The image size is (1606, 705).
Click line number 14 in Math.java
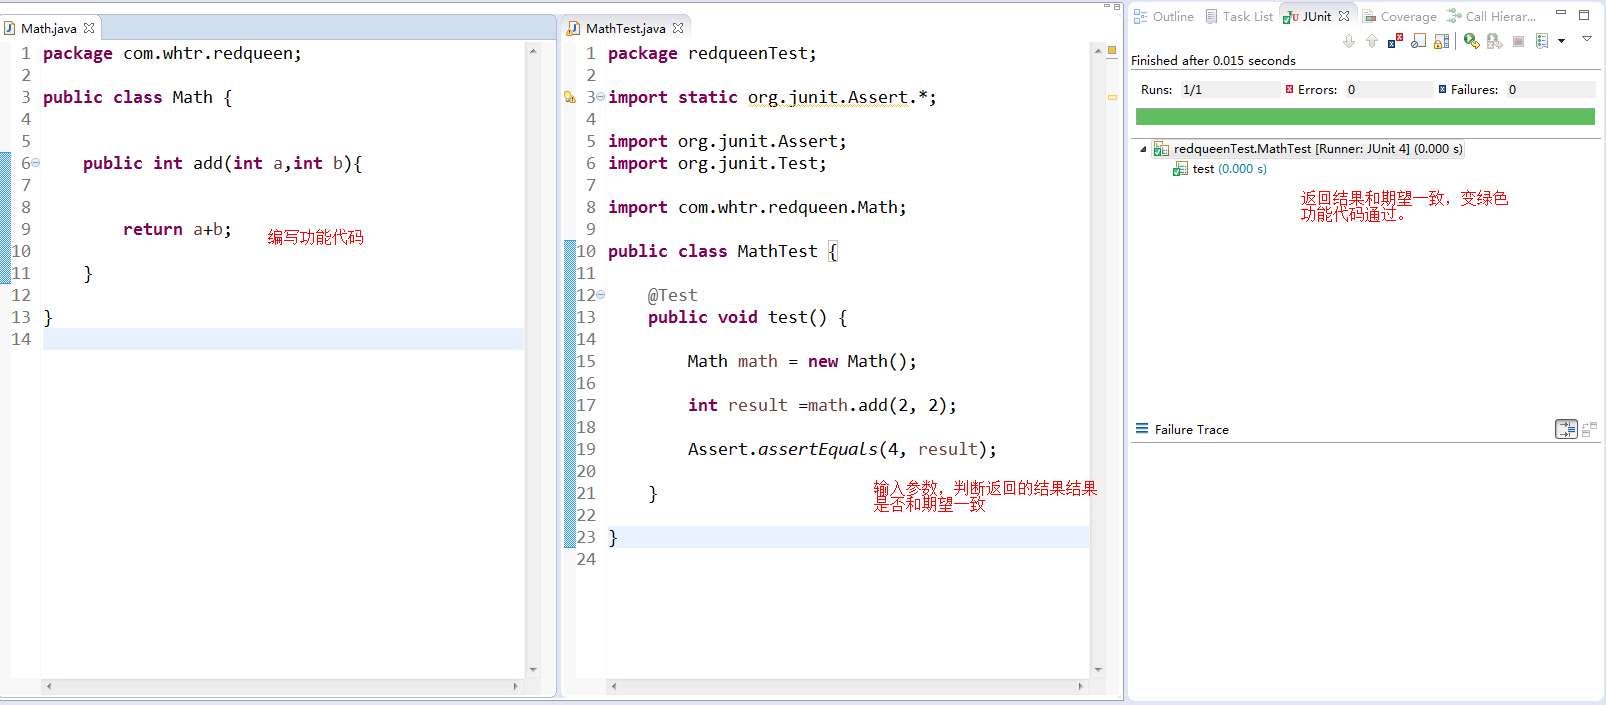point(21,339)
